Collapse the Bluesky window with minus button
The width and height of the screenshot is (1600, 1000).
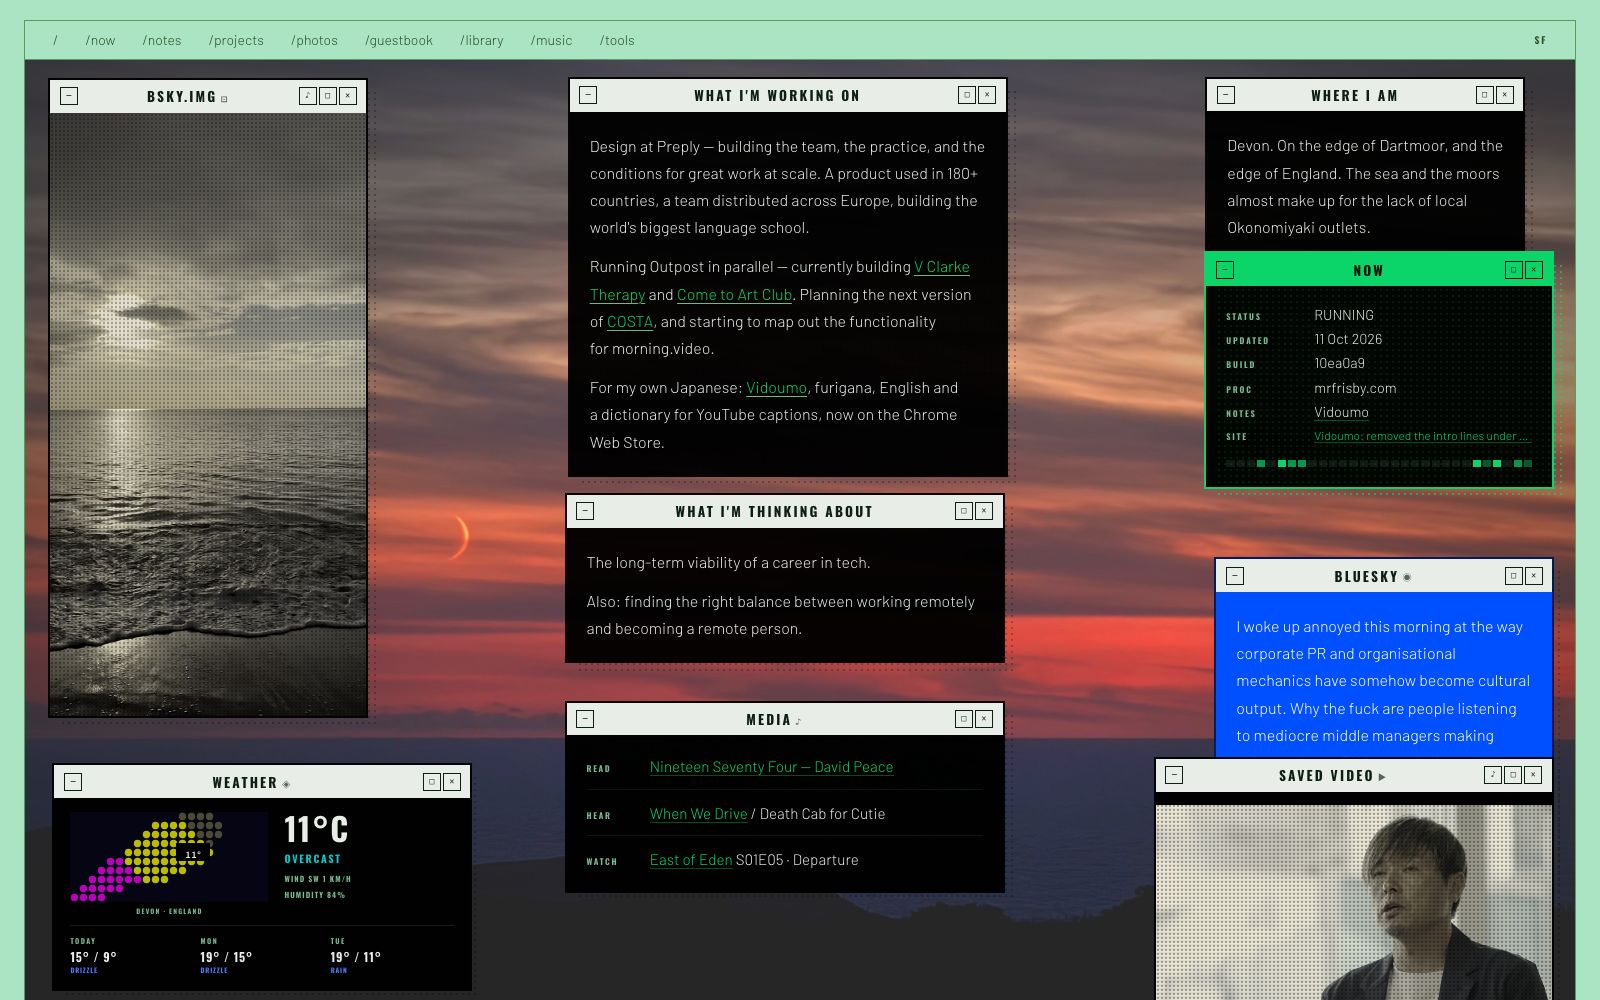tap(1235, 576)
